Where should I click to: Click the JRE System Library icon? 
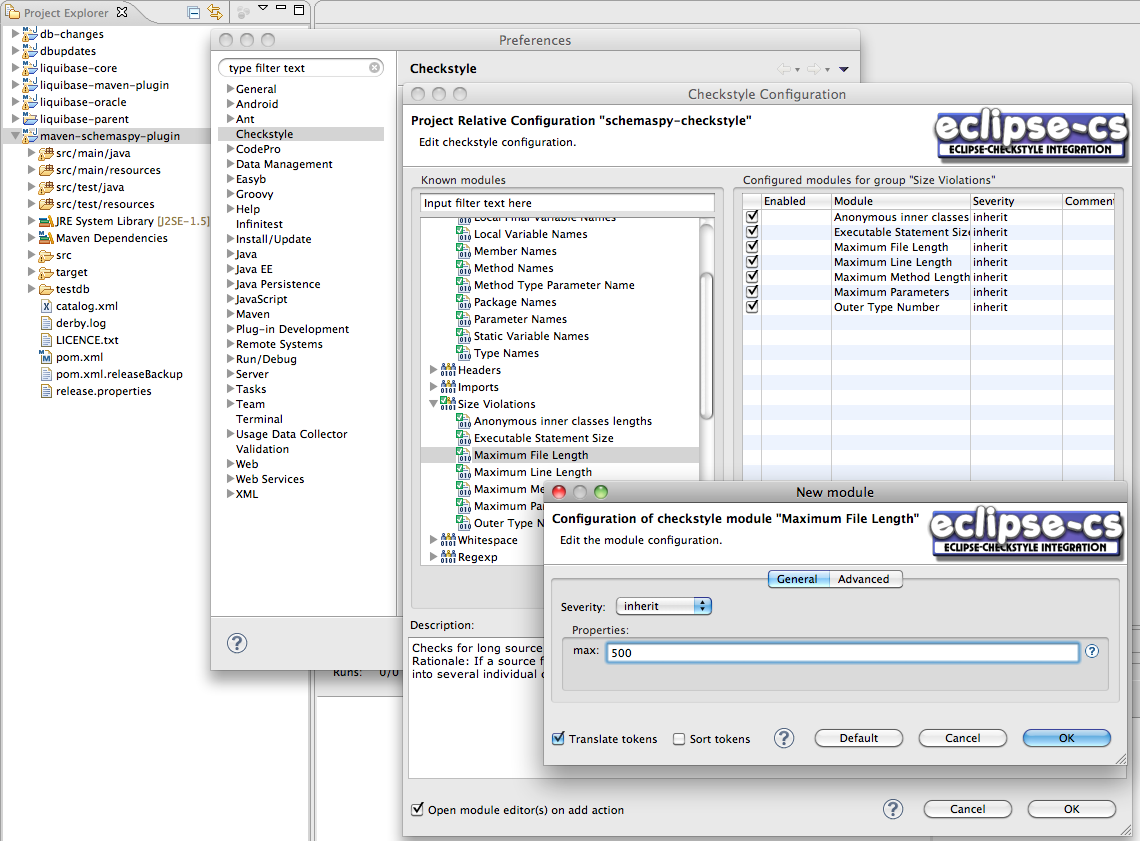coord(46,221)
